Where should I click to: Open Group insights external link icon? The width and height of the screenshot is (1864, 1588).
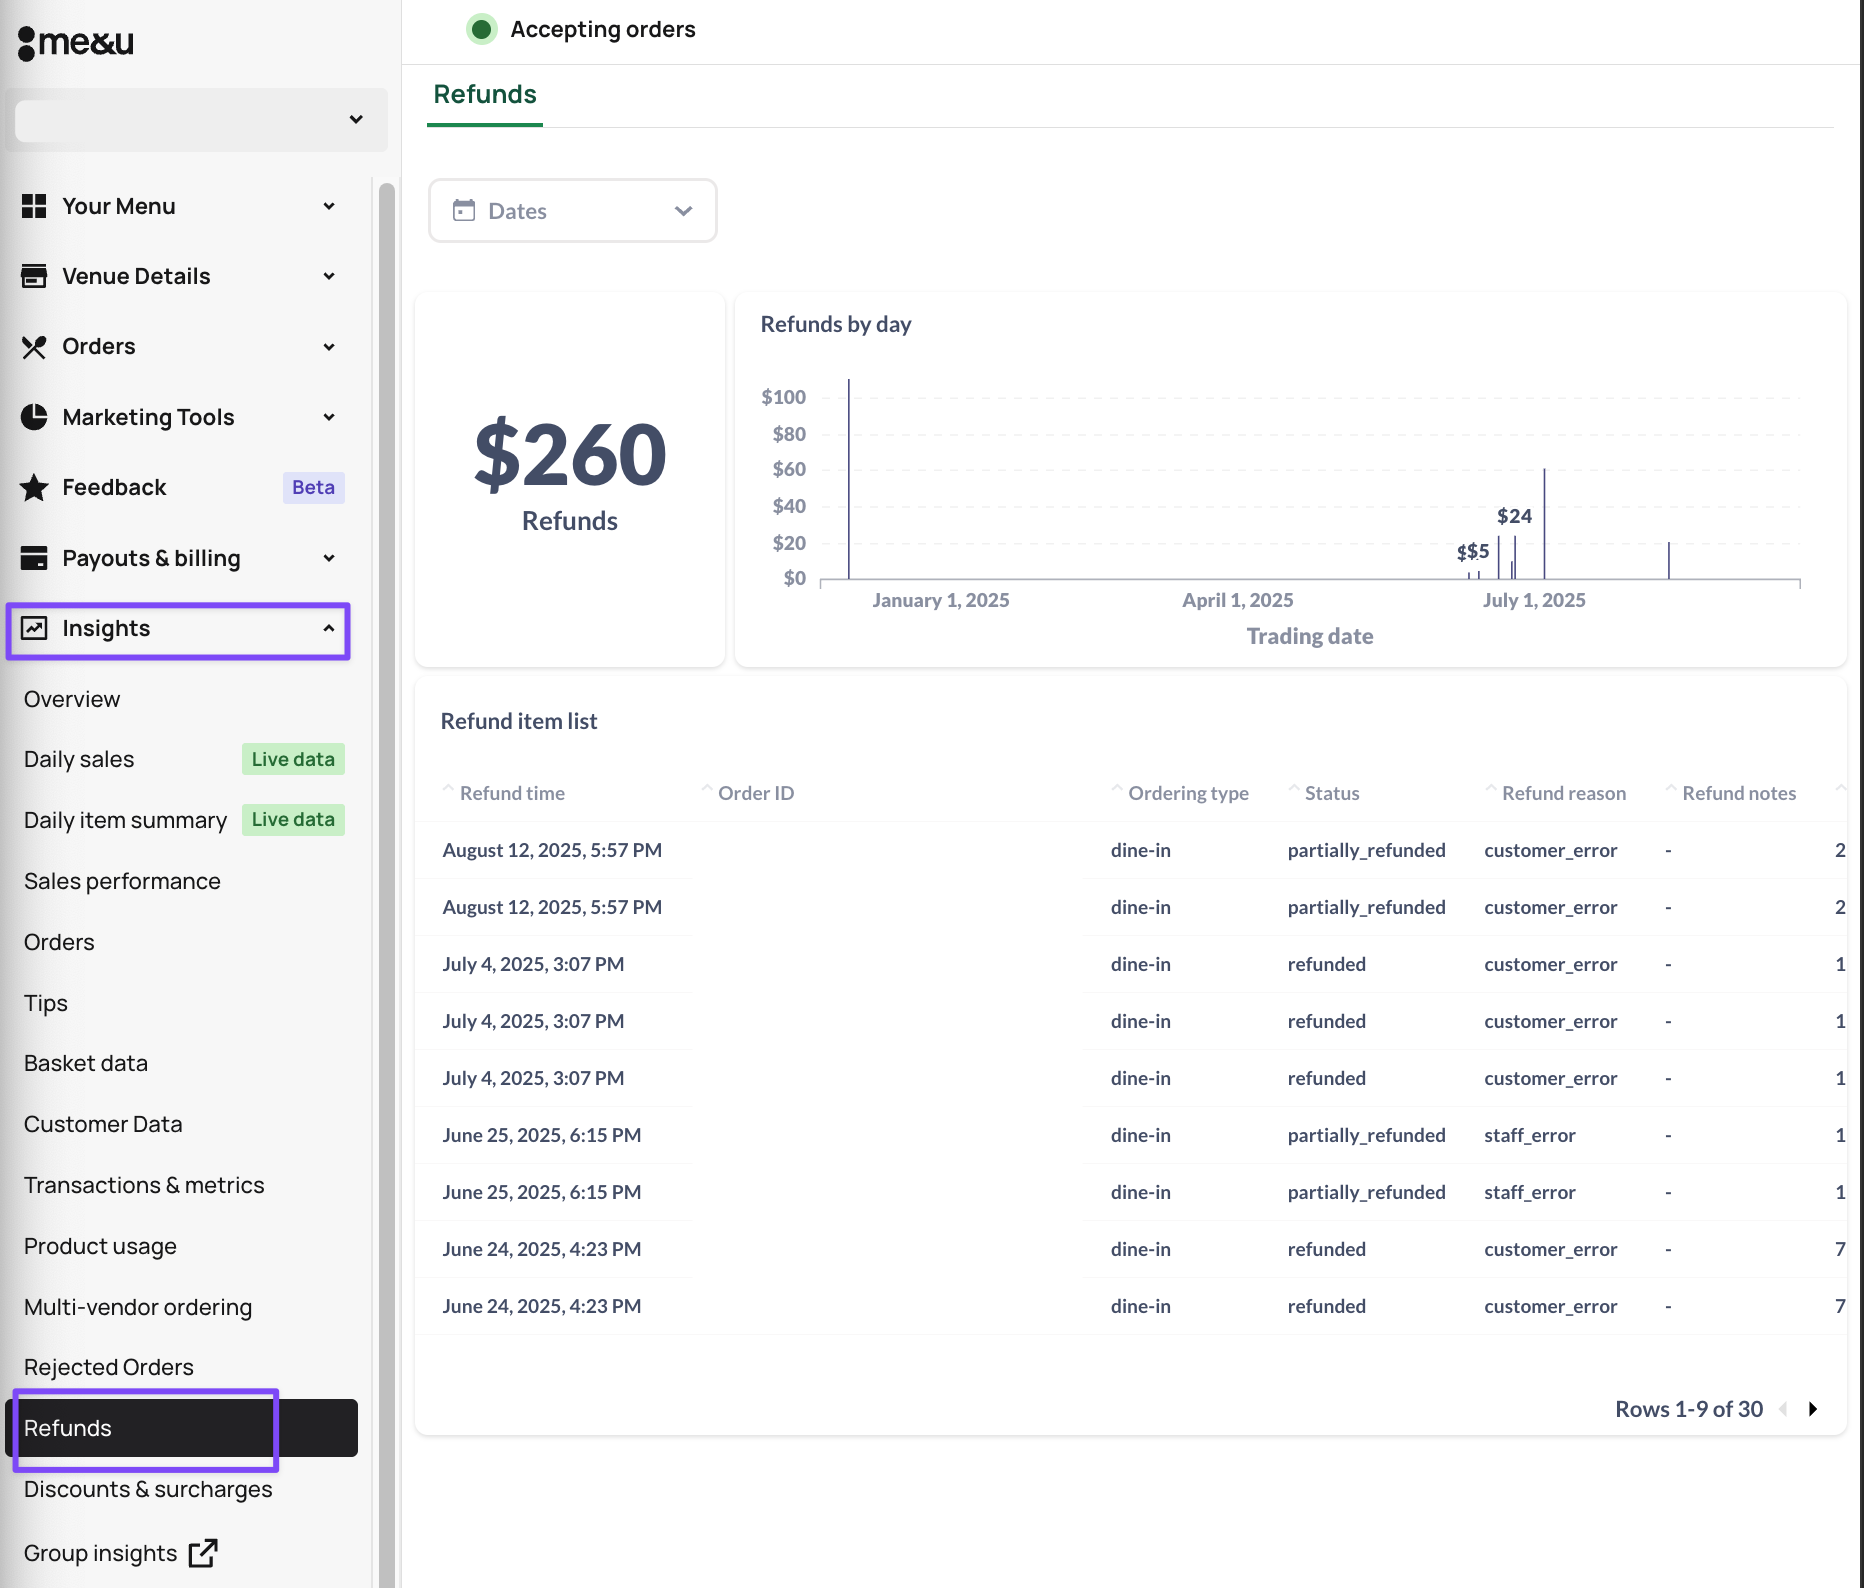click(x=203, y=1552)
